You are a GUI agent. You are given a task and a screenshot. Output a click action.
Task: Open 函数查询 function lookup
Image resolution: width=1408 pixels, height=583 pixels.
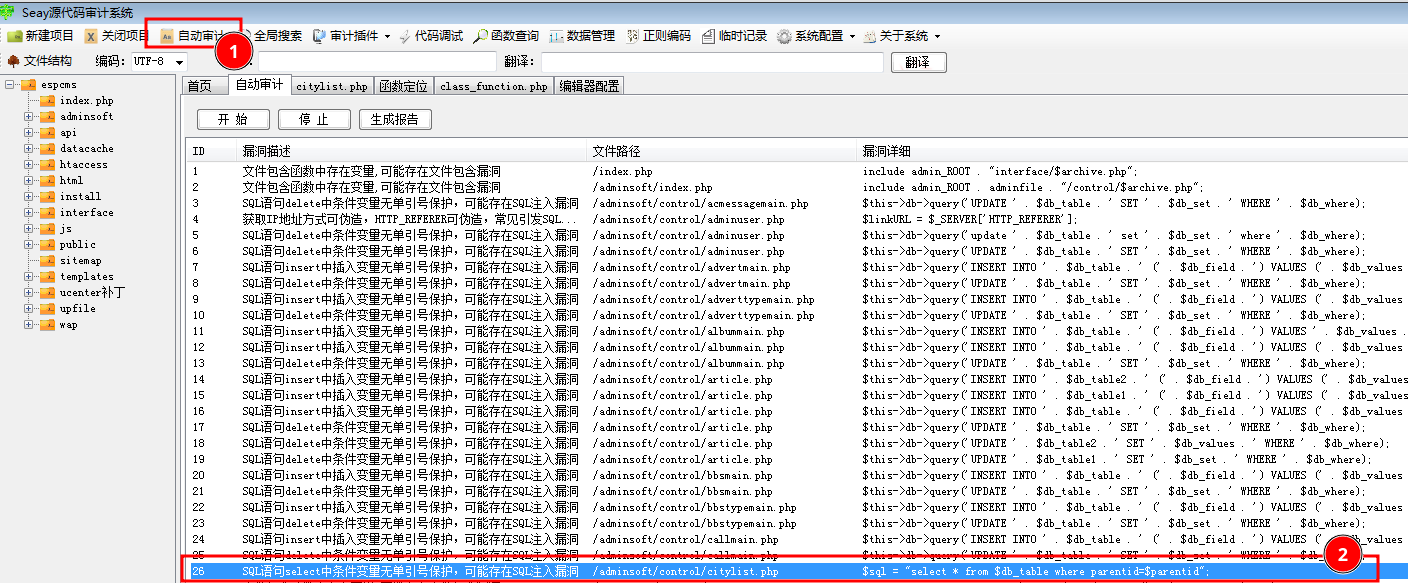tap(506, 36)
